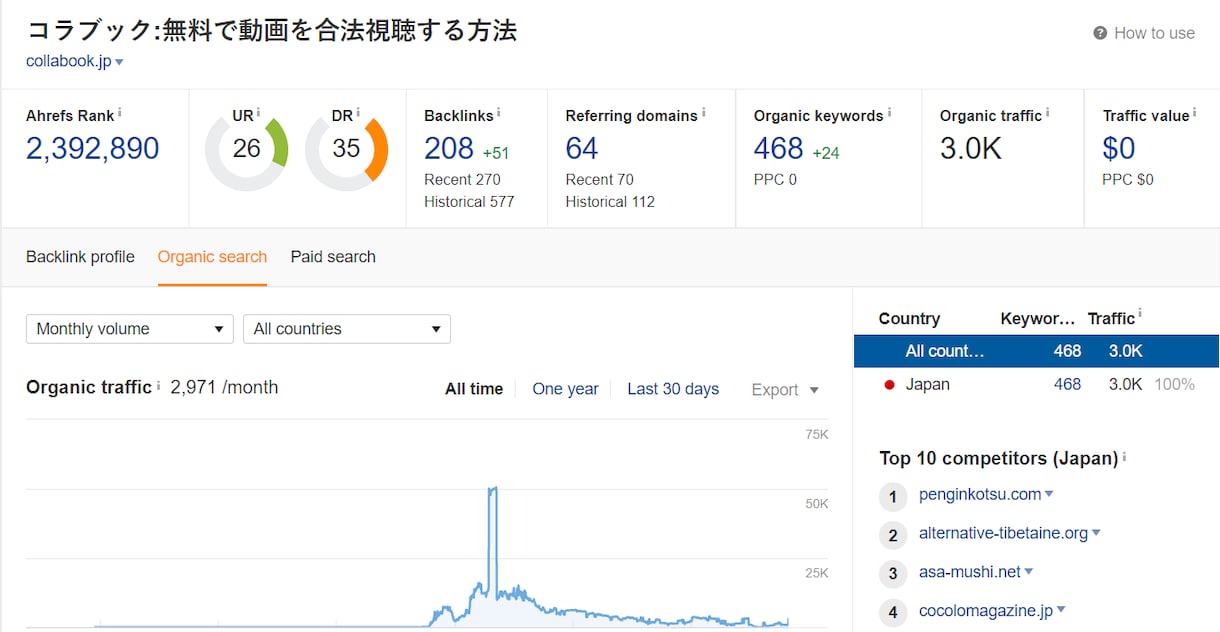Open Referring domains count 64
1220x632 pixels.
click(582, 149)
